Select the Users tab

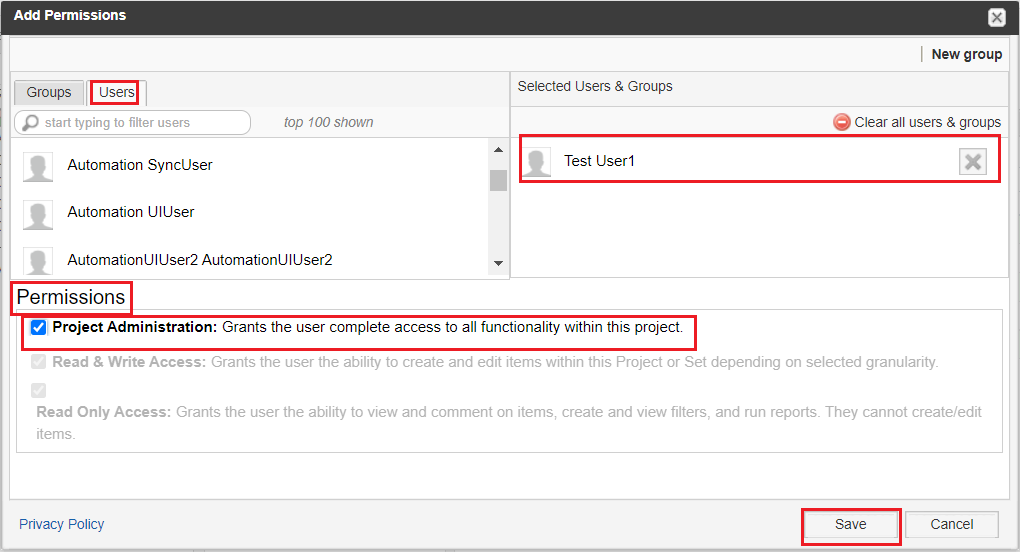tap(117, 93)
